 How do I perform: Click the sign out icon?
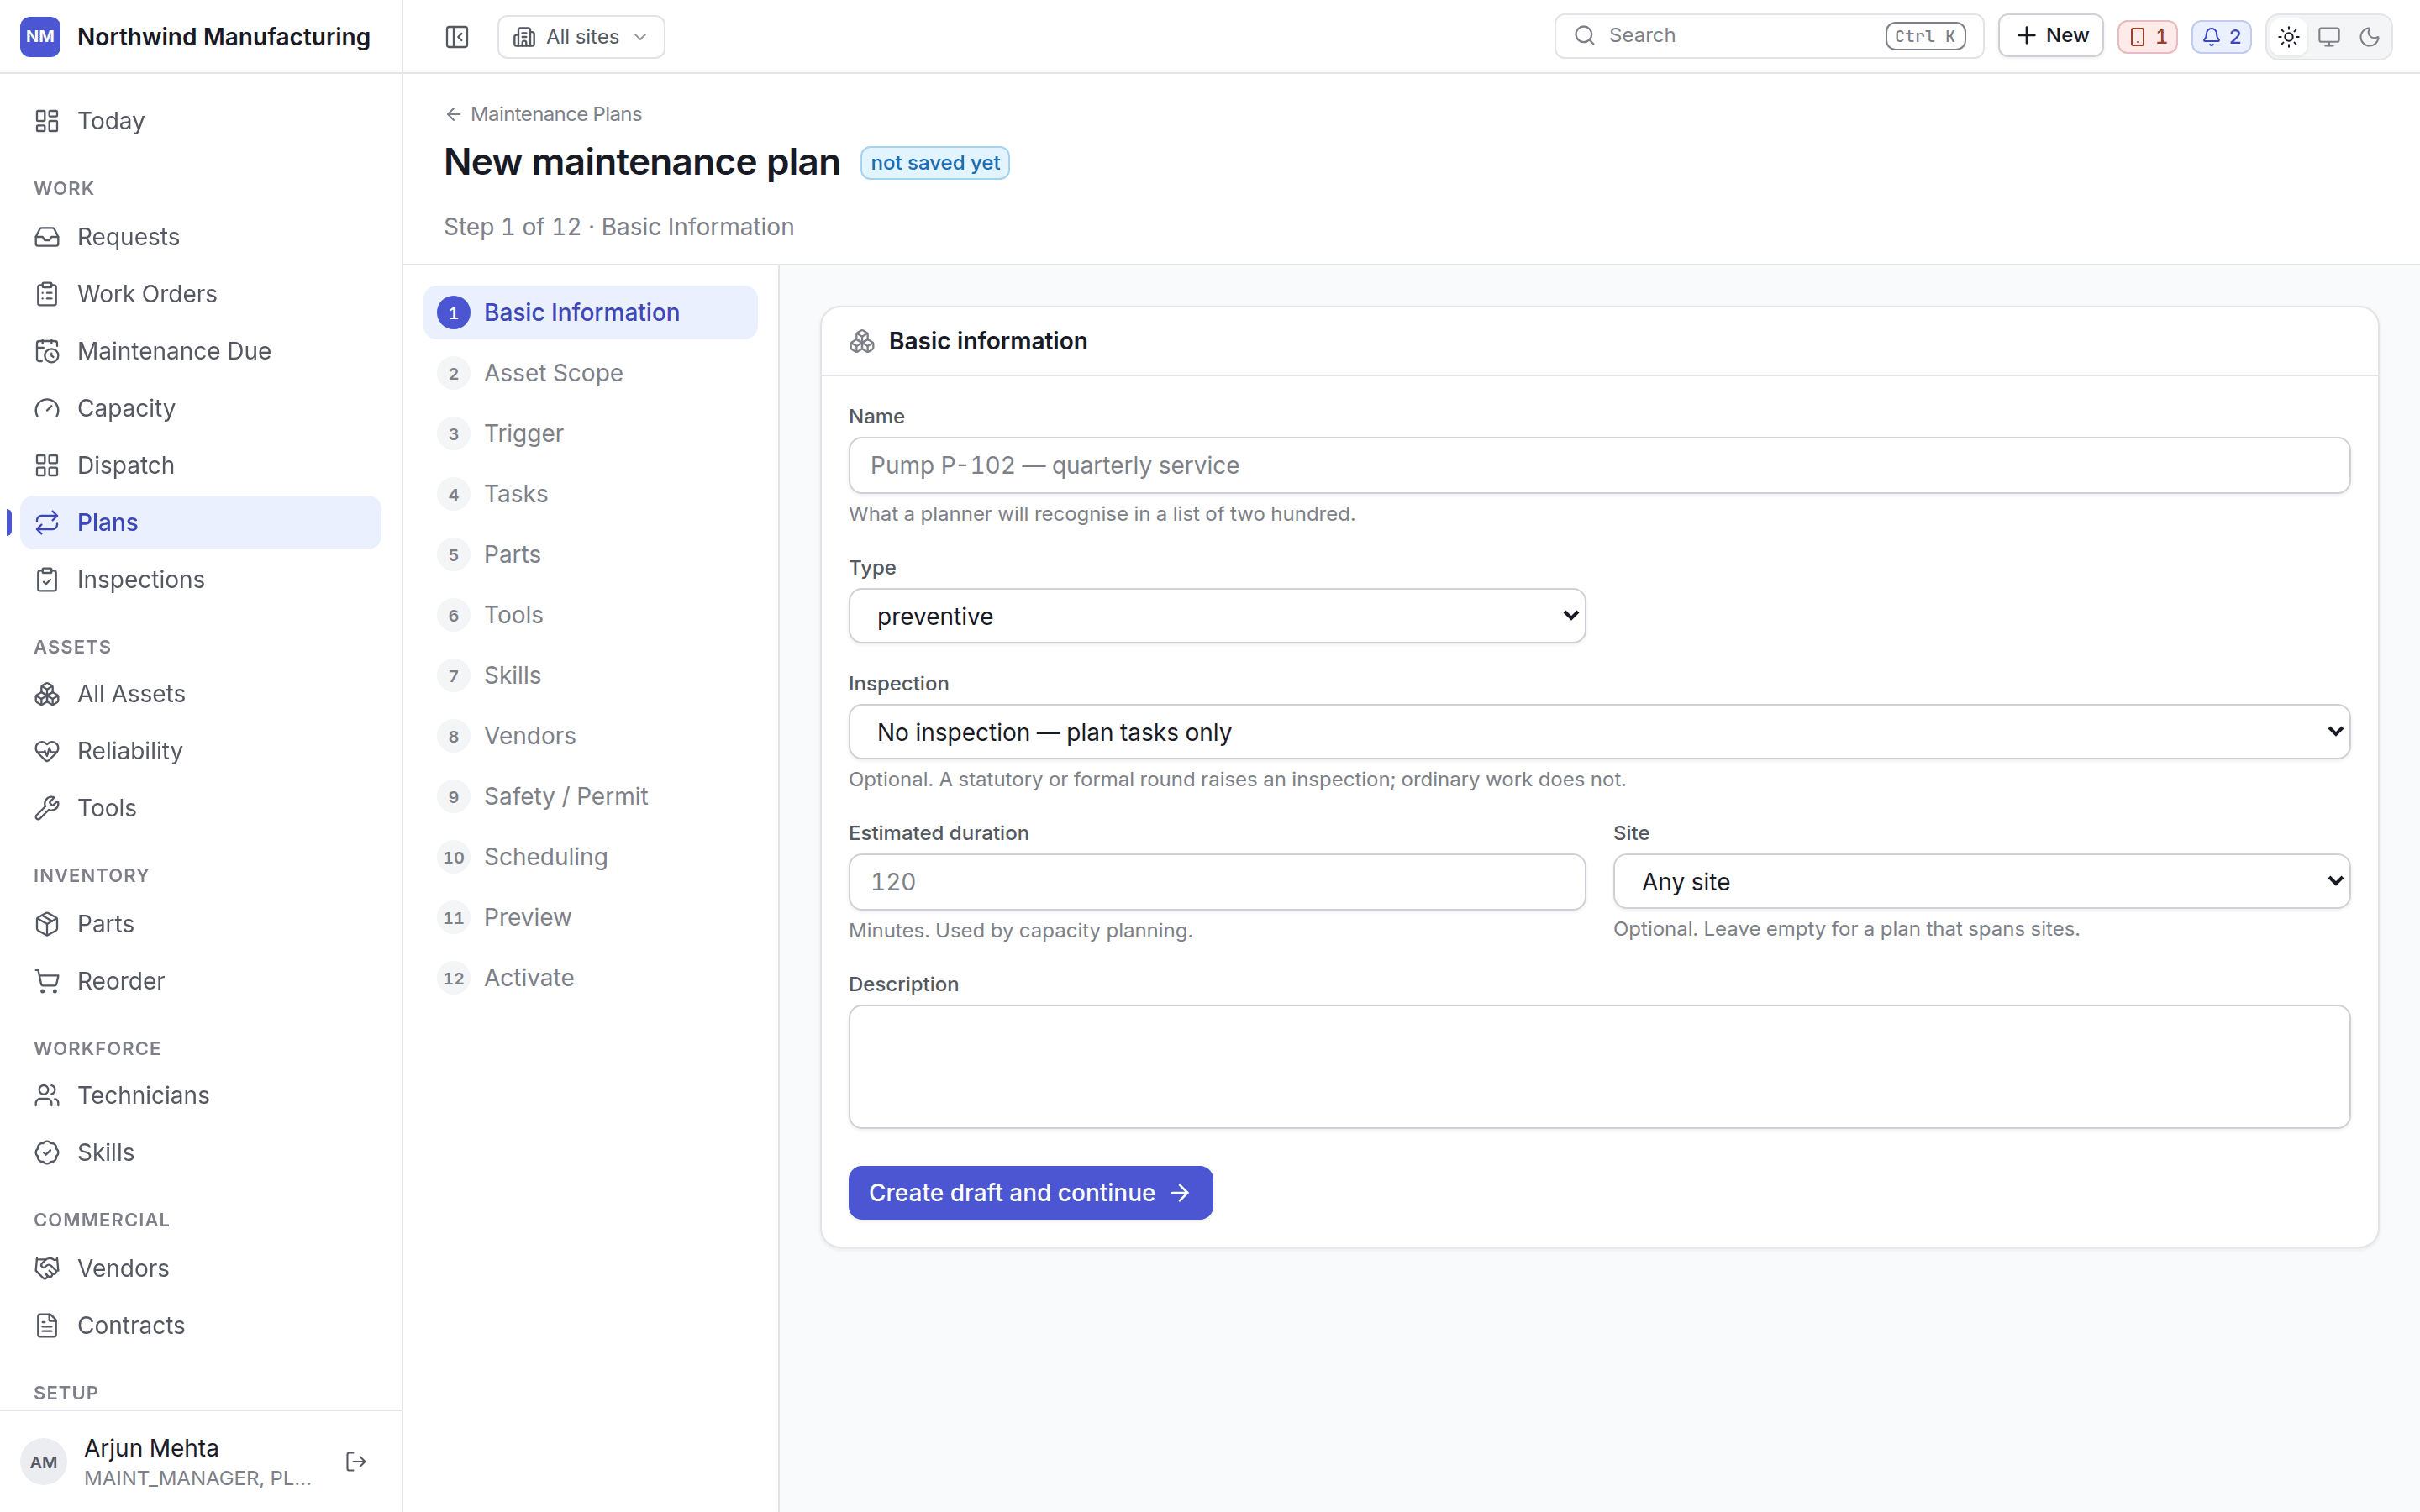pos(356,1462)
